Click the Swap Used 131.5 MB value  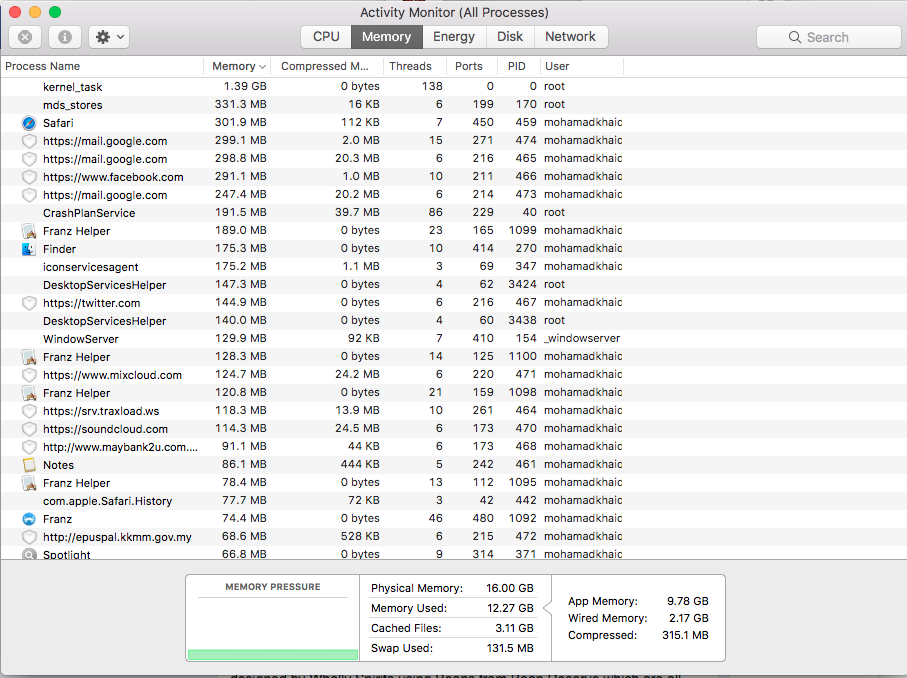tap(510, 648)
